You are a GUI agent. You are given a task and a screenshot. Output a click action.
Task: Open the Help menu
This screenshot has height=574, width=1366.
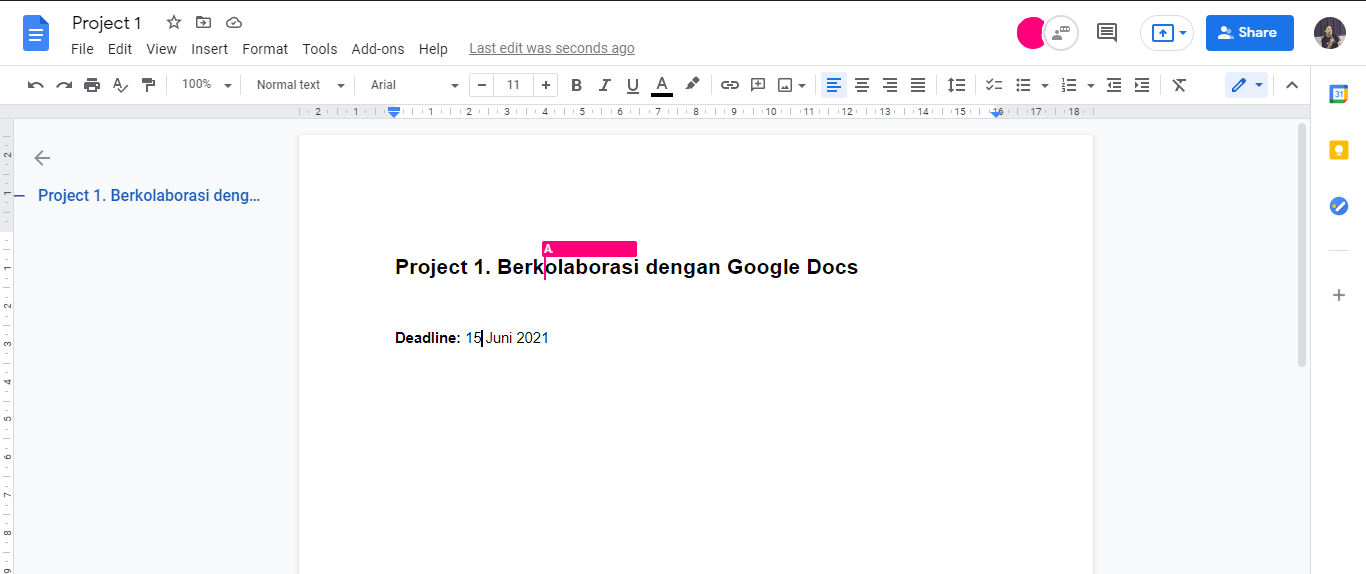click(x=433, y=49)
